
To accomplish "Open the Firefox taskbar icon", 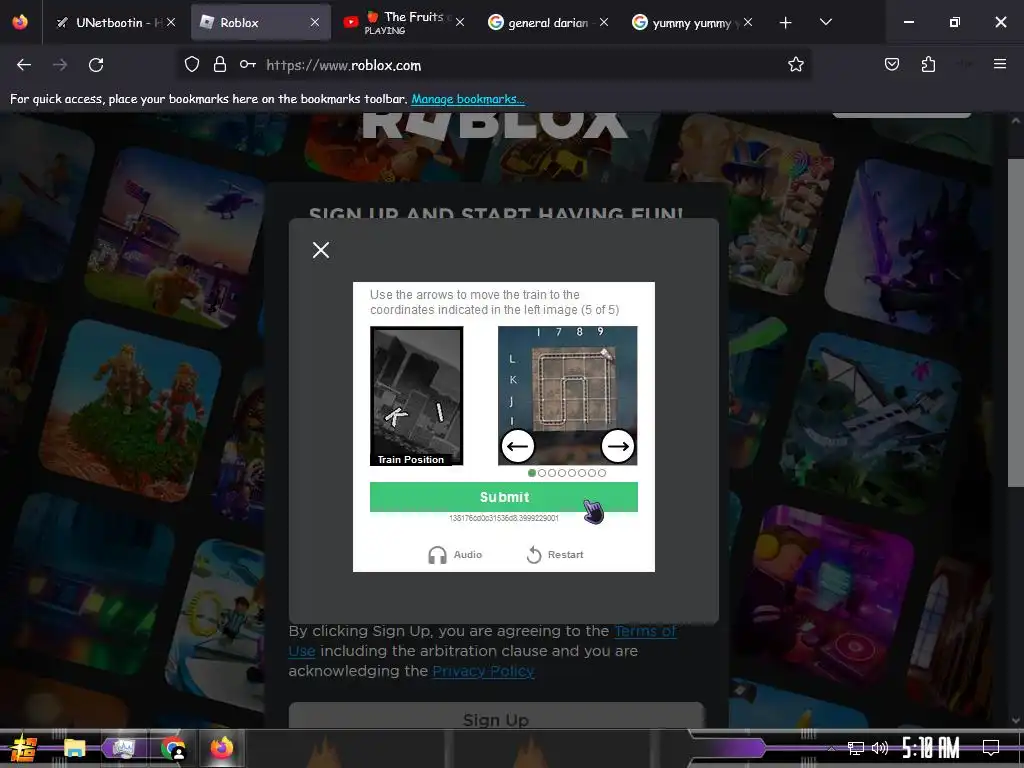I will click(x=222, y=747).
